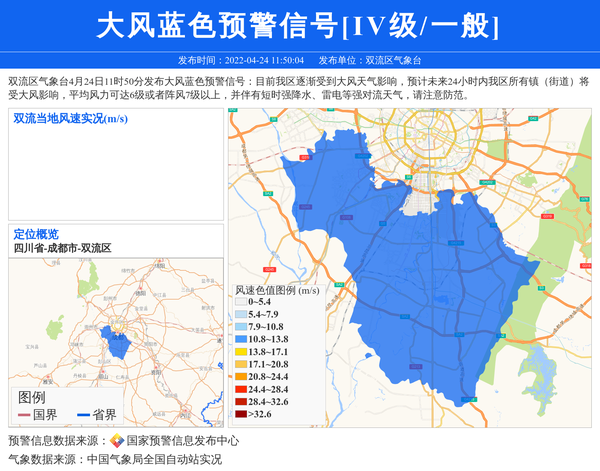
Task: Click Shuangliu's blue shape in overview map
Action: (x=116, y=342)
